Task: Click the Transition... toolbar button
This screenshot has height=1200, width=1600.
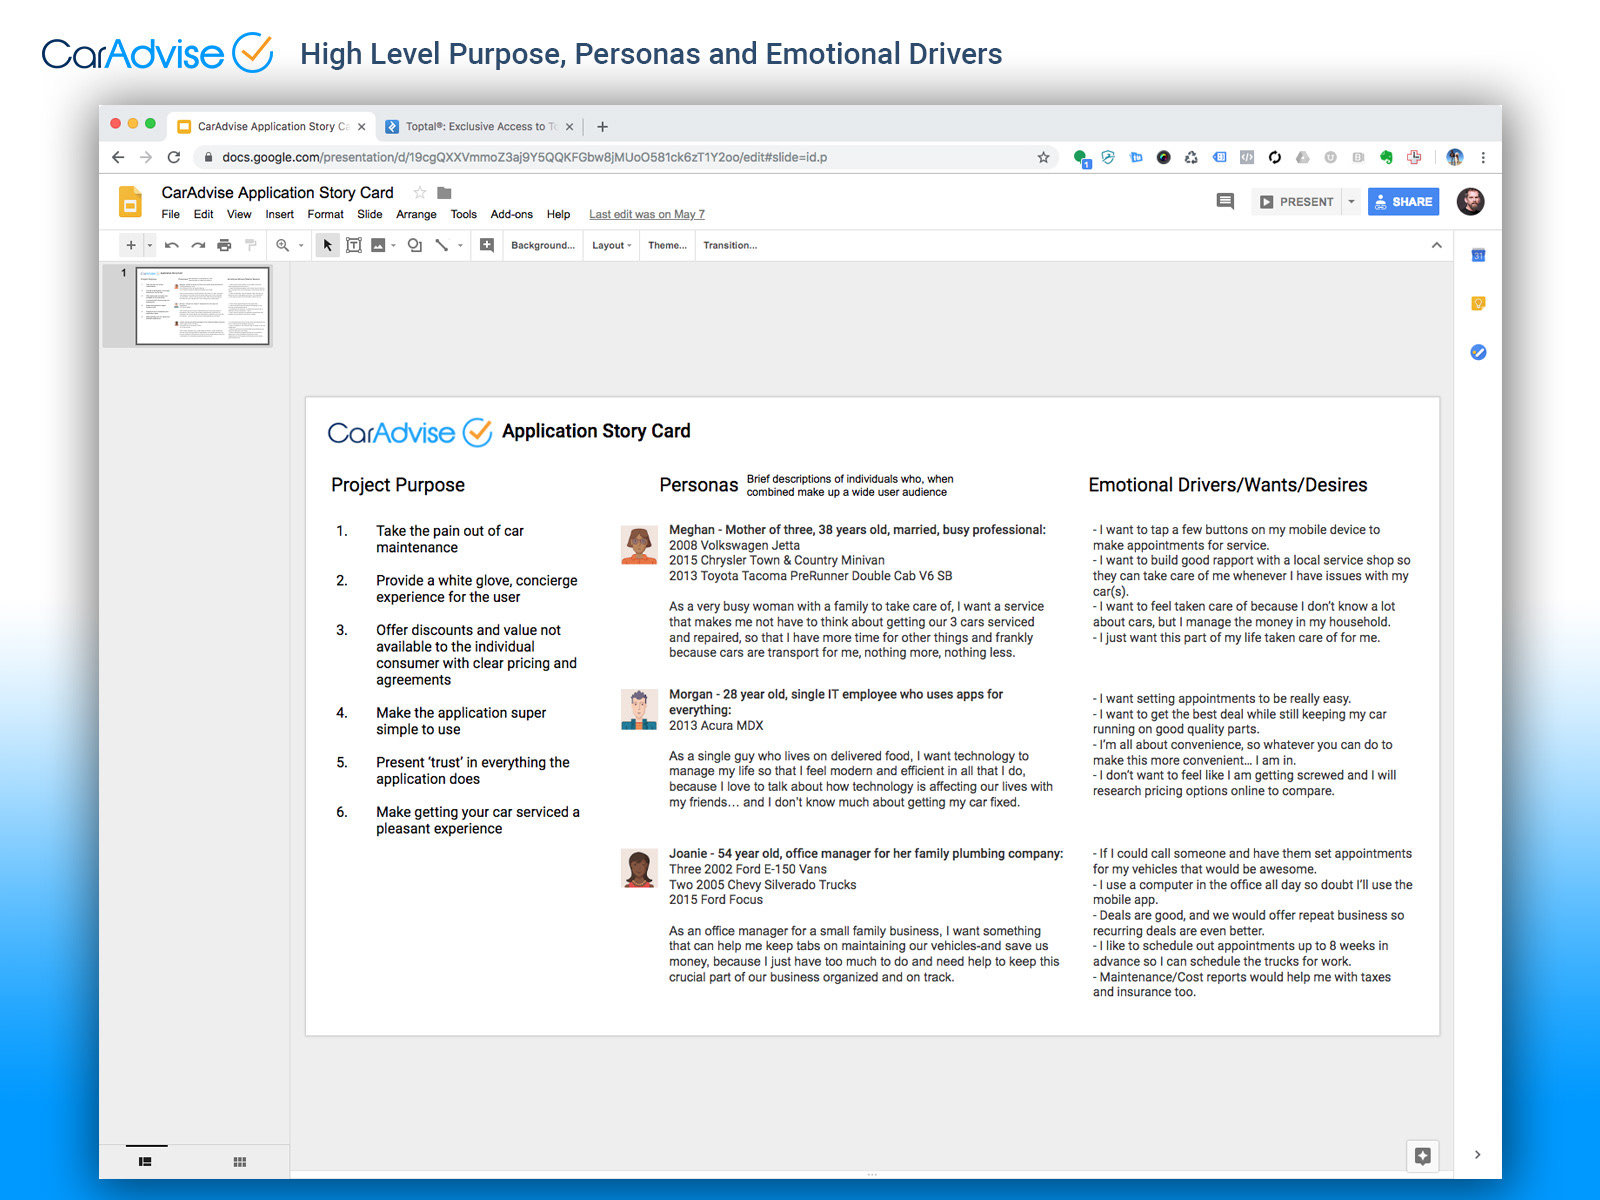Action: (730, 245)
